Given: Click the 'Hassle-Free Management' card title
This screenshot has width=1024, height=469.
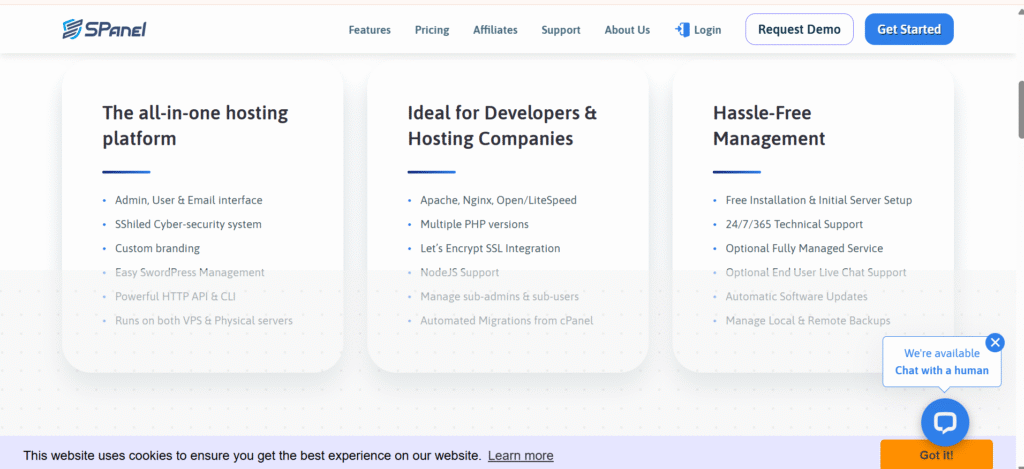Looking at the screenshot, I should click(769, 126).
